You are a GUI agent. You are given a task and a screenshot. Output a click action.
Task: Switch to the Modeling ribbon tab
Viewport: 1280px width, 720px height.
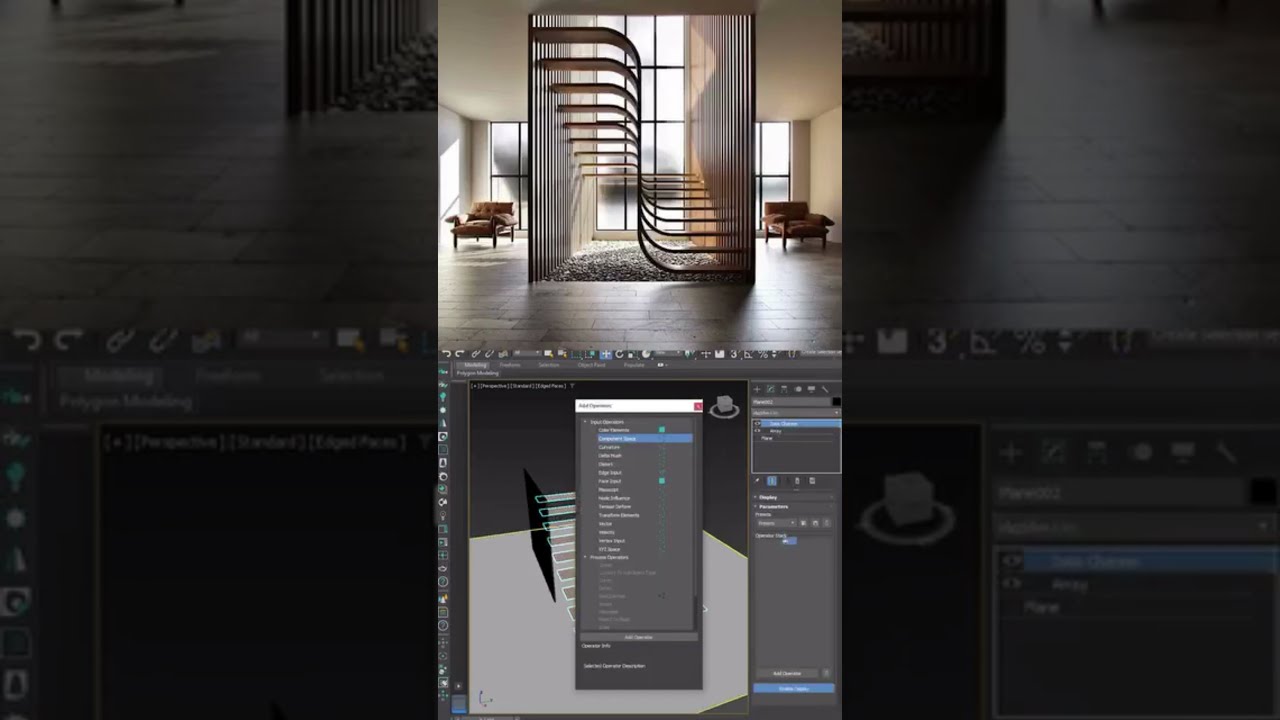[476, 365]
